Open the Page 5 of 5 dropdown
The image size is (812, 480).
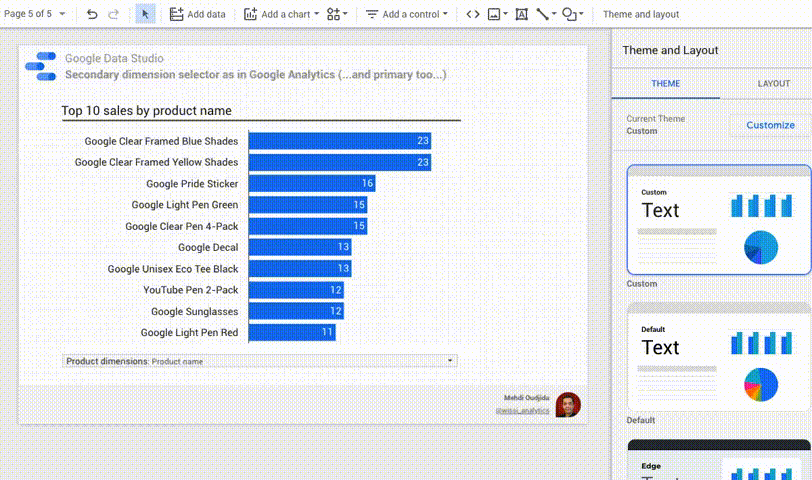click(x=35, y=14)
